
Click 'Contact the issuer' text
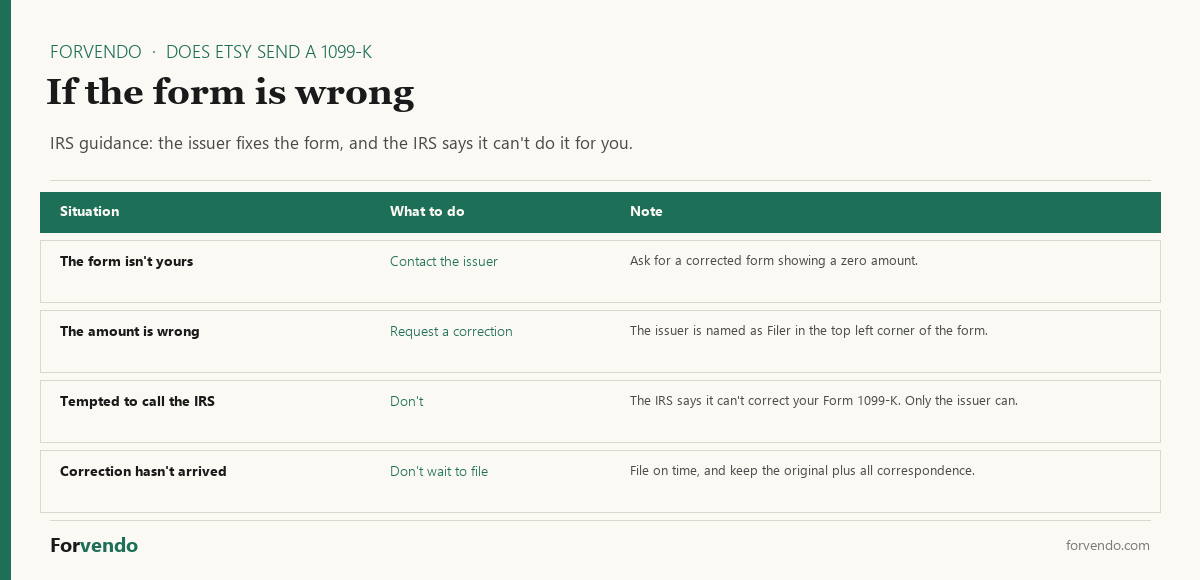pyautogui.click(x=444, y=261)
